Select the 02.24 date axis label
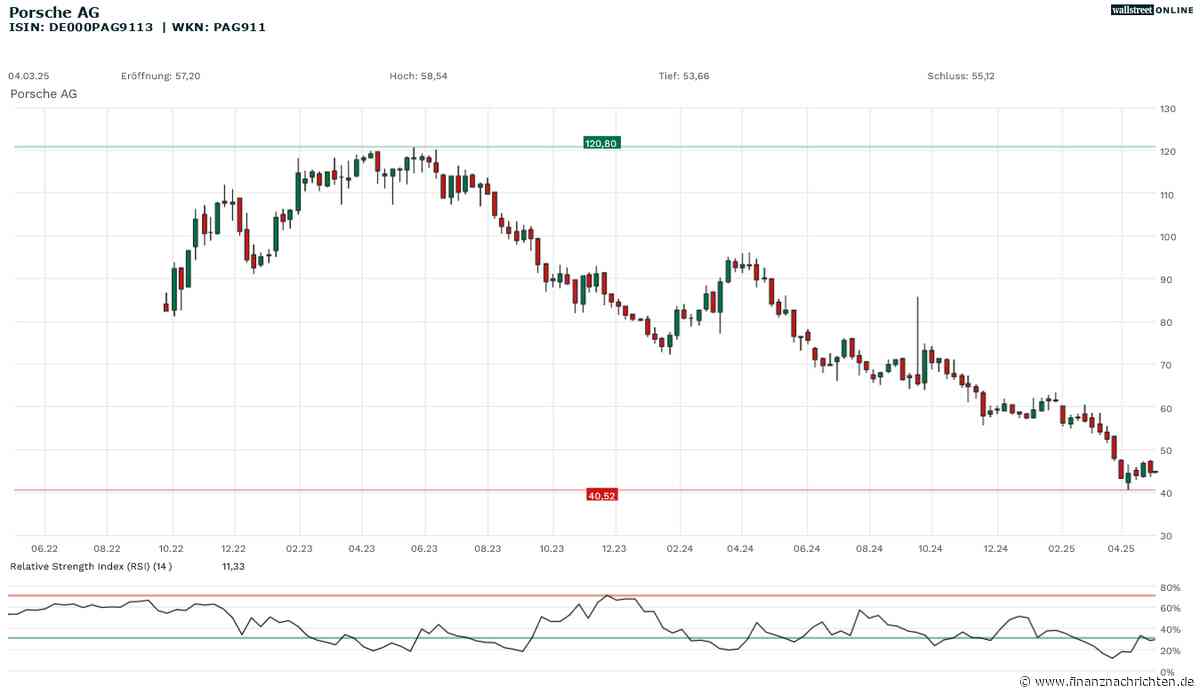The width and height of the screenshot is (1200, 696). [678, 548]
